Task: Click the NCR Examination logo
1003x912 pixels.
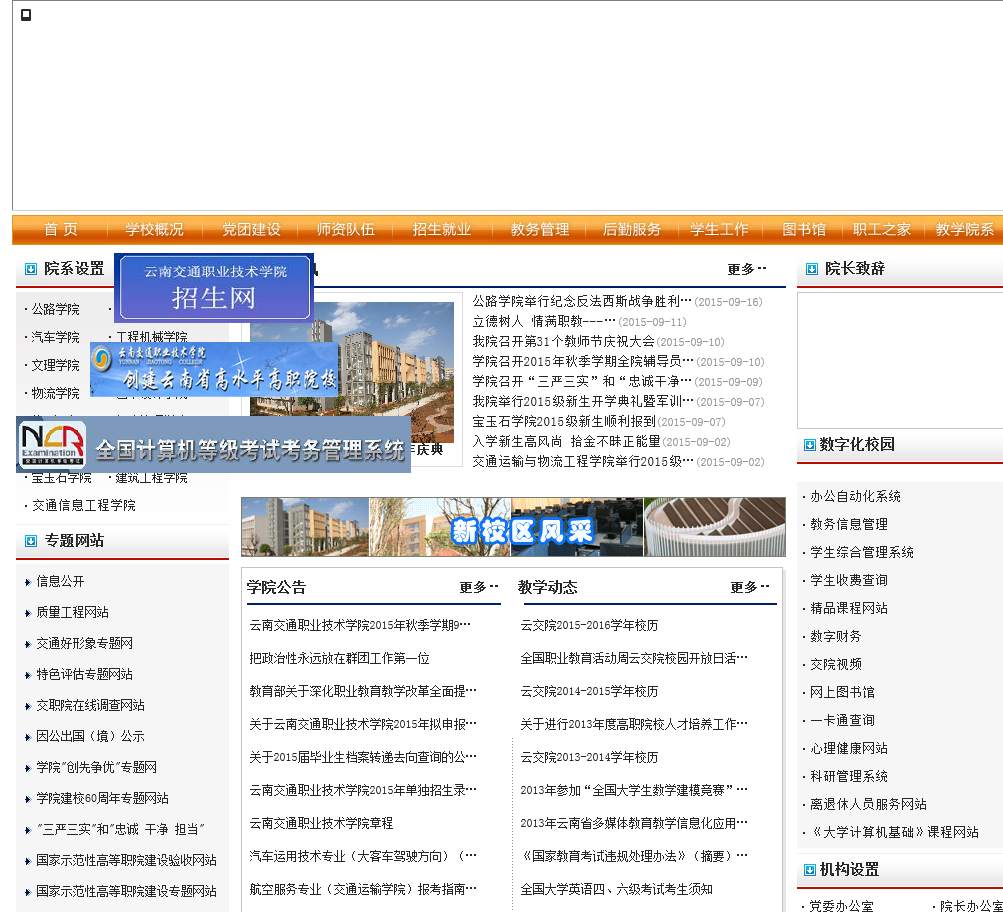Action: point(53,446)
